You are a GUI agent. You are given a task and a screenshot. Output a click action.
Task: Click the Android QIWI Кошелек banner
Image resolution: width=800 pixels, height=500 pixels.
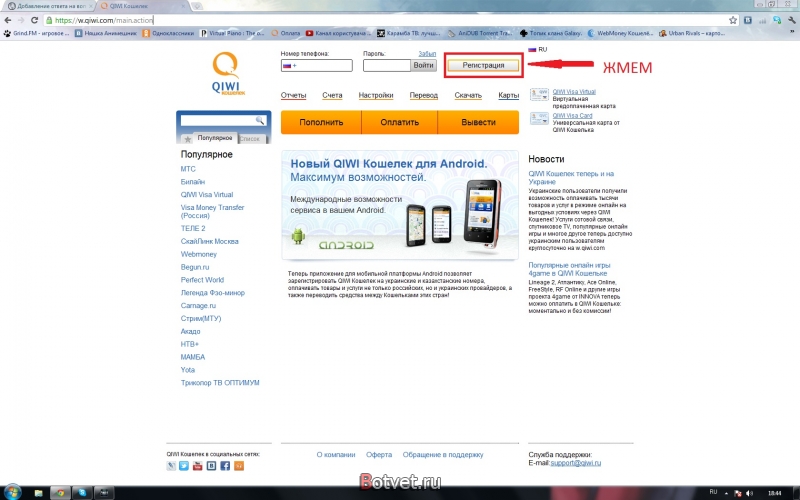pyautogui.click(x=400, y=205)
